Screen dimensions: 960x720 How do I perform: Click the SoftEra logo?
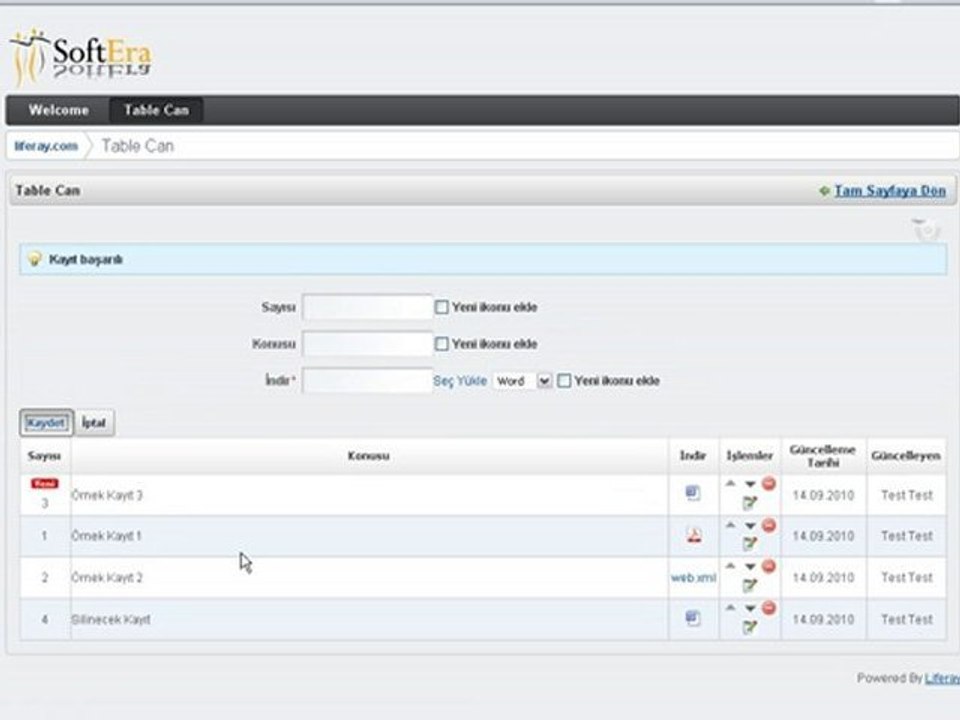(81, 58)
